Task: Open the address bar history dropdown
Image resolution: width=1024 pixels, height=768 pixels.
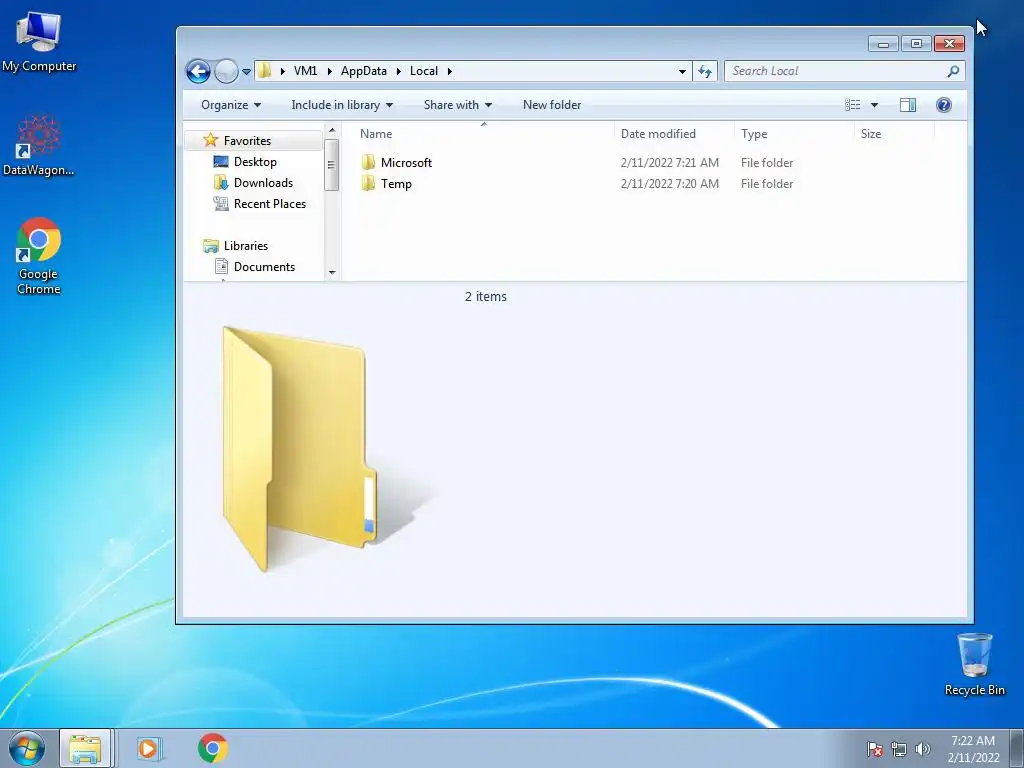Action: pos(682,71)
